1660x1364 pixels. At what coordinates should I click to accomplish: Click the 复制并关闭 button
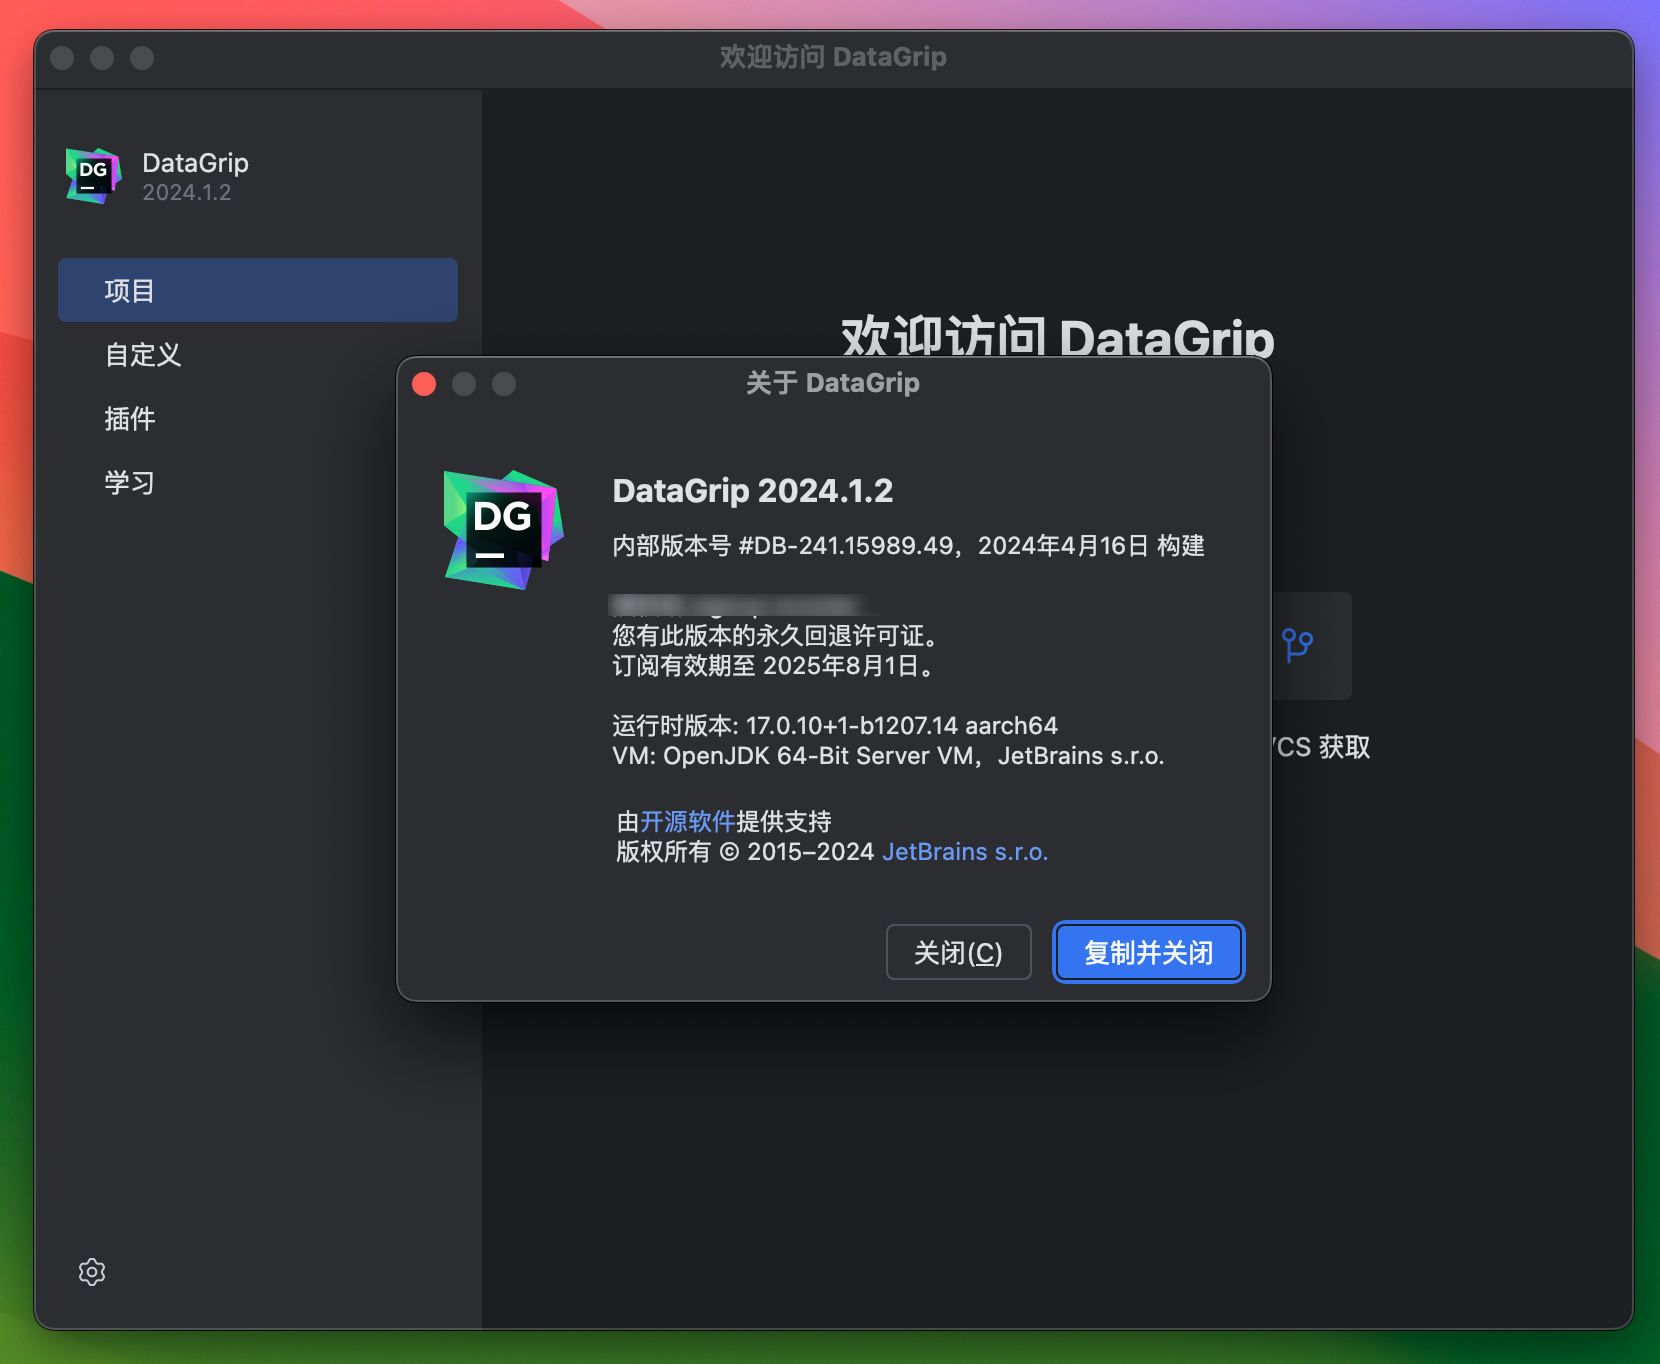[1148, 952]
